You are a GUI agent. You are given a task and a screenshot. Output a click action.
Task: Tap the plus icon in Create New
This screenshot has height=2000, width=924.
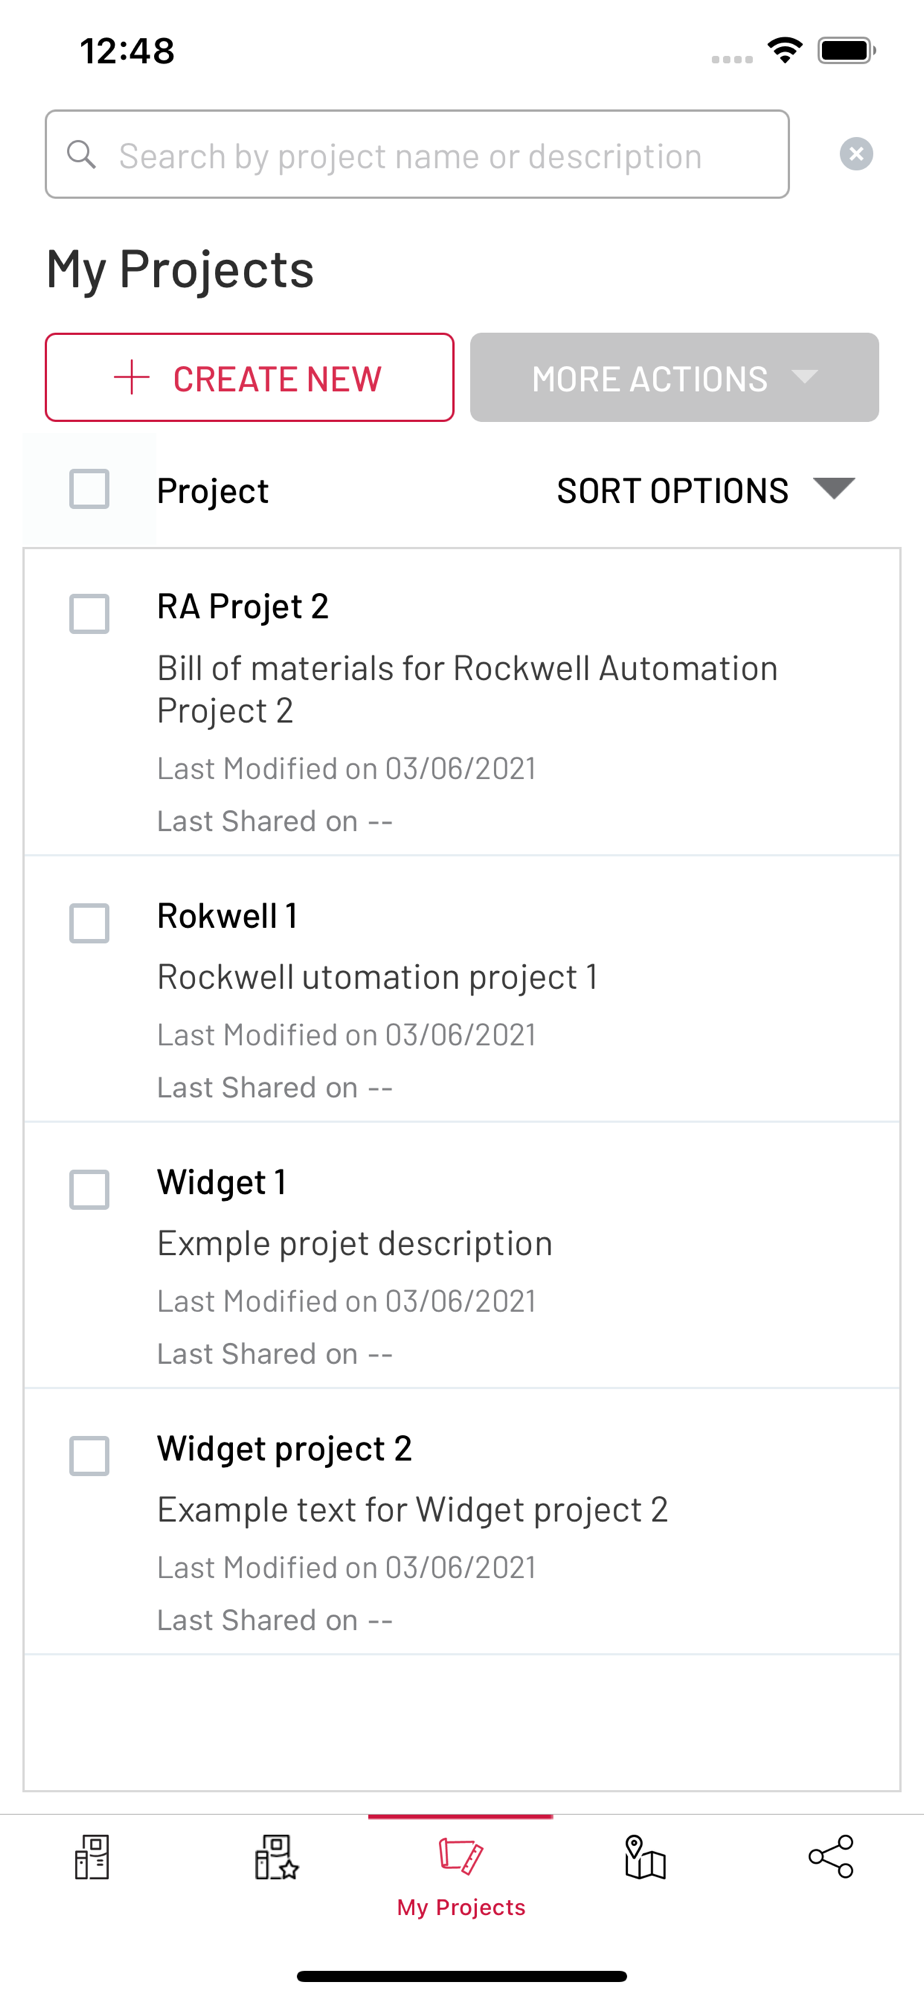[132, 378]
